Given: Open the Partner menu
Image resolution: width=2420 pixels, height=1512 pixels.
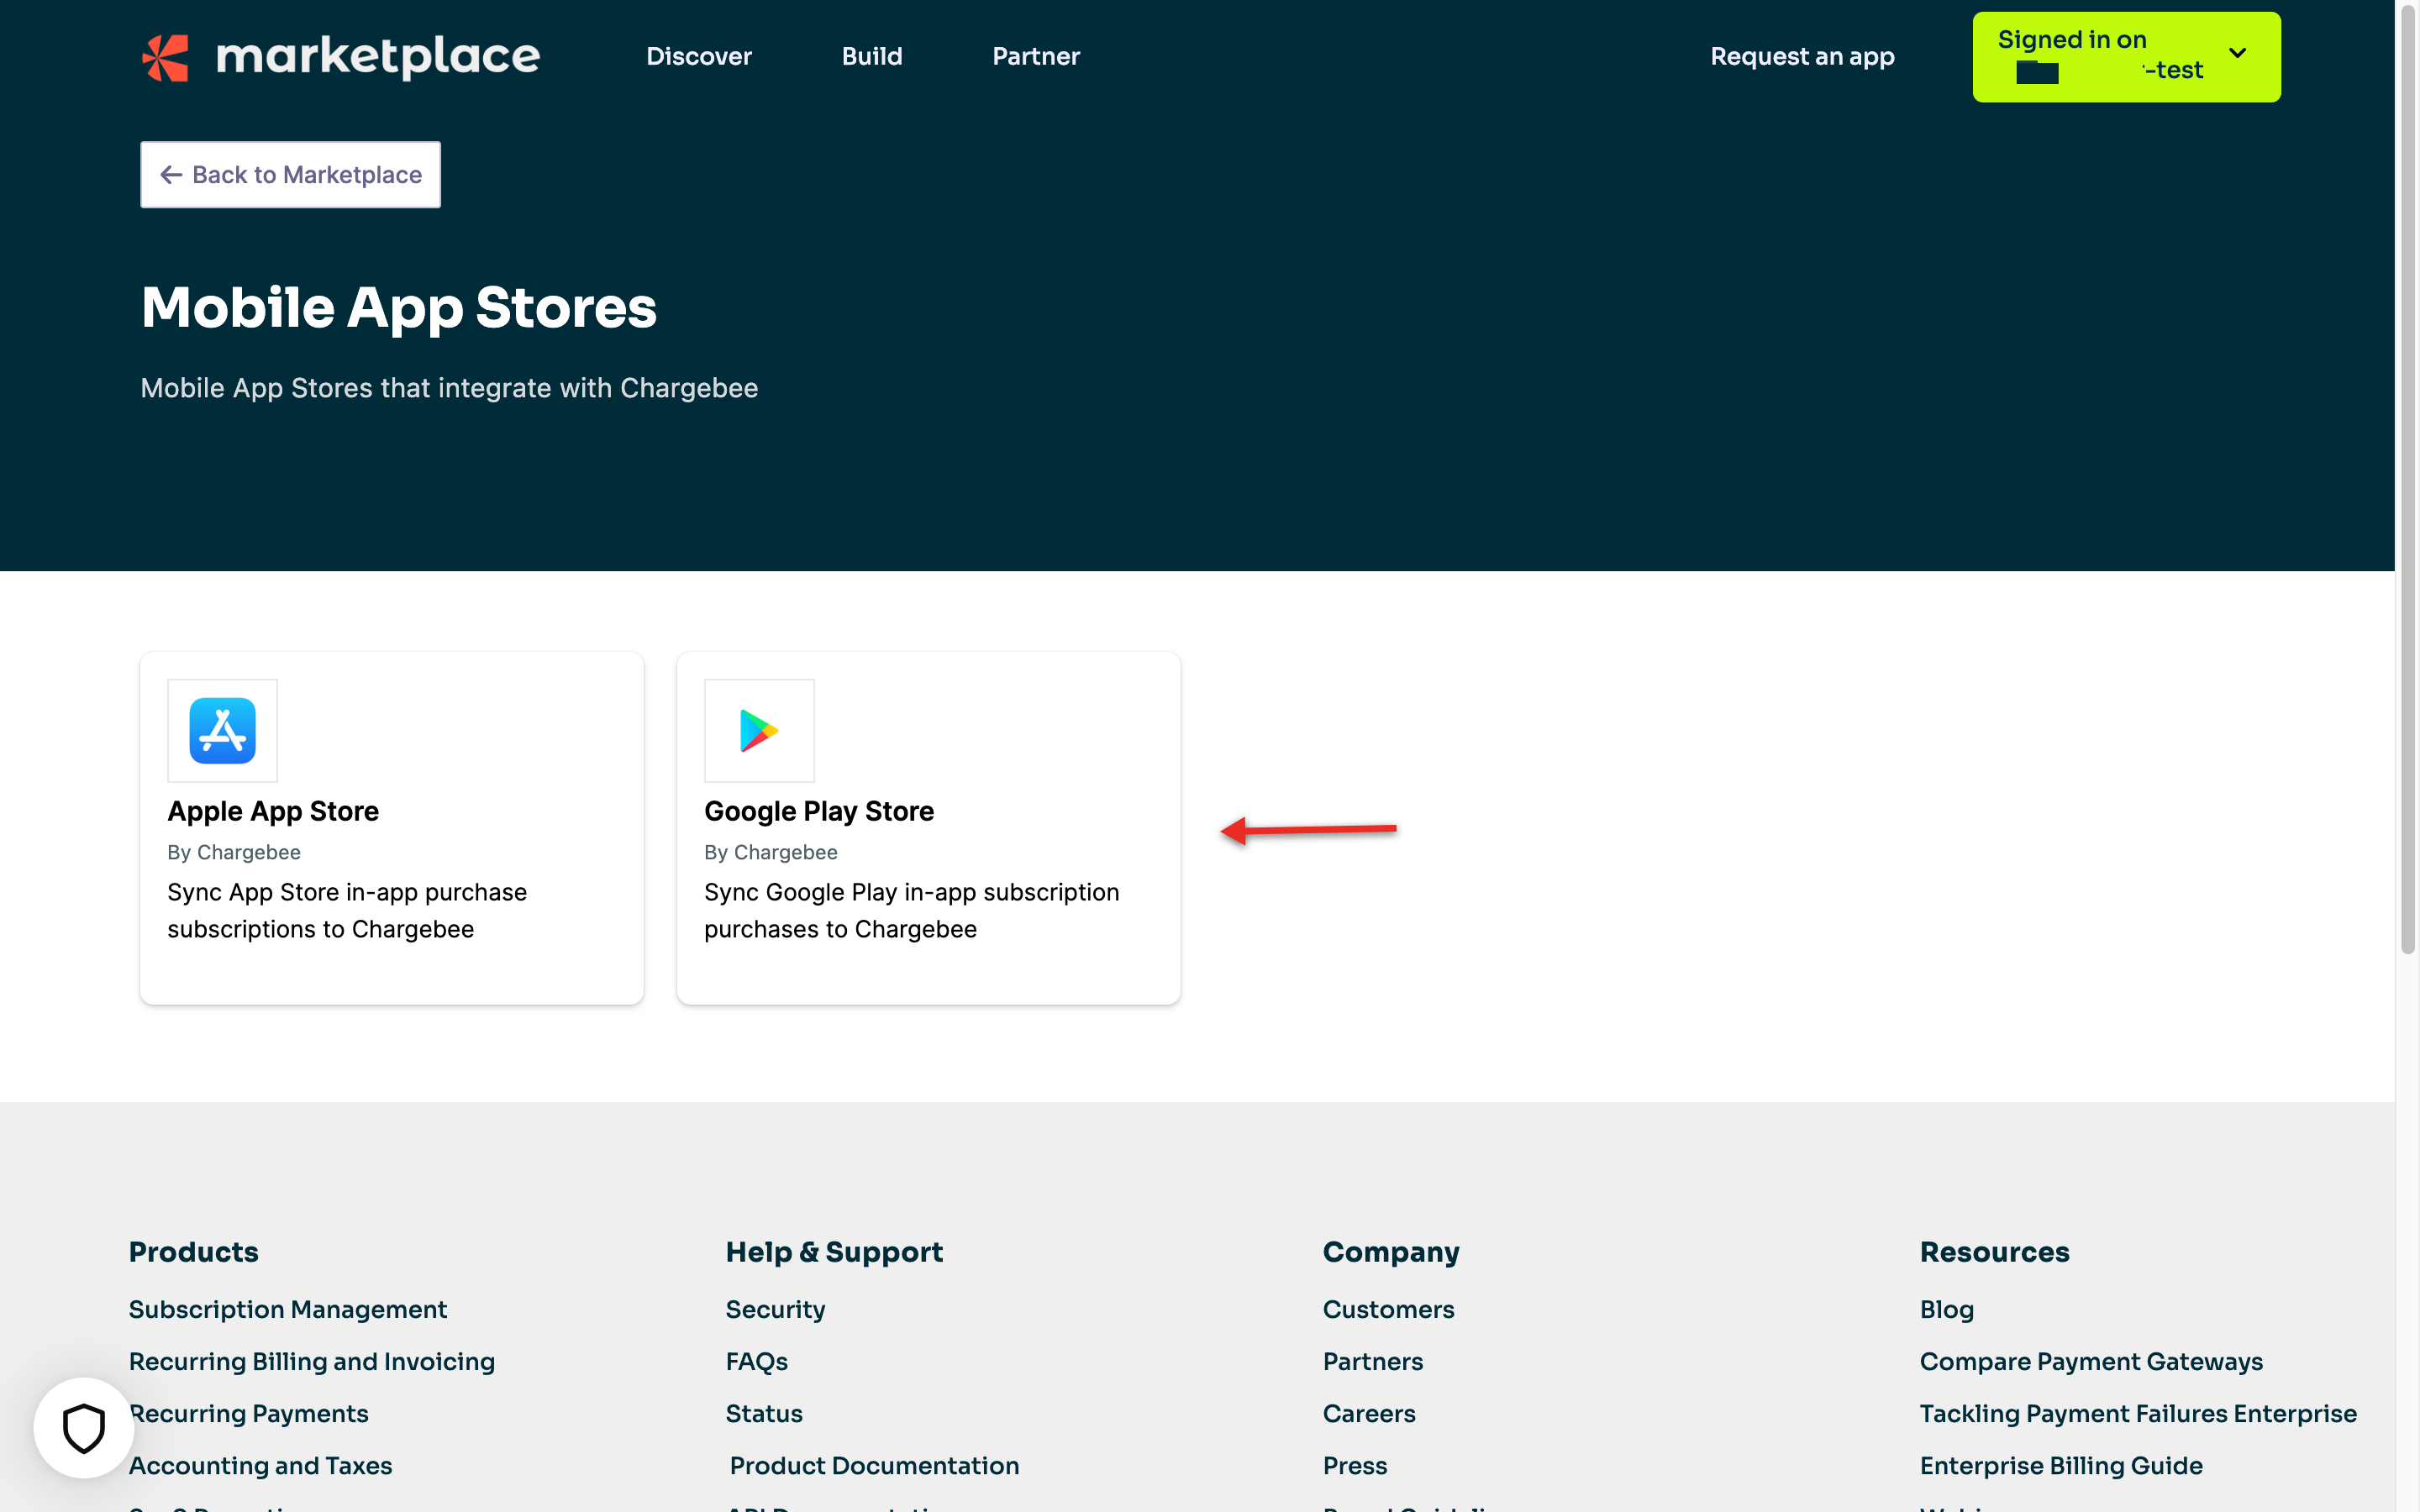Looking at the screenshot, I should (1035, 57).
